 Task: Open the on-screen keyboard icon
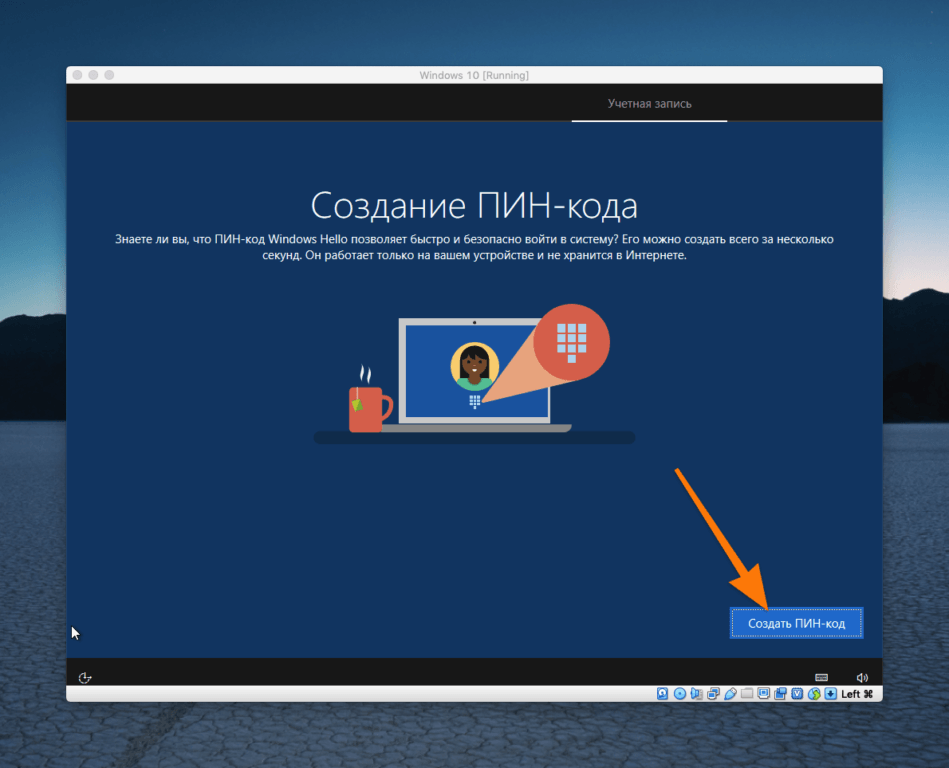point(821,677)
